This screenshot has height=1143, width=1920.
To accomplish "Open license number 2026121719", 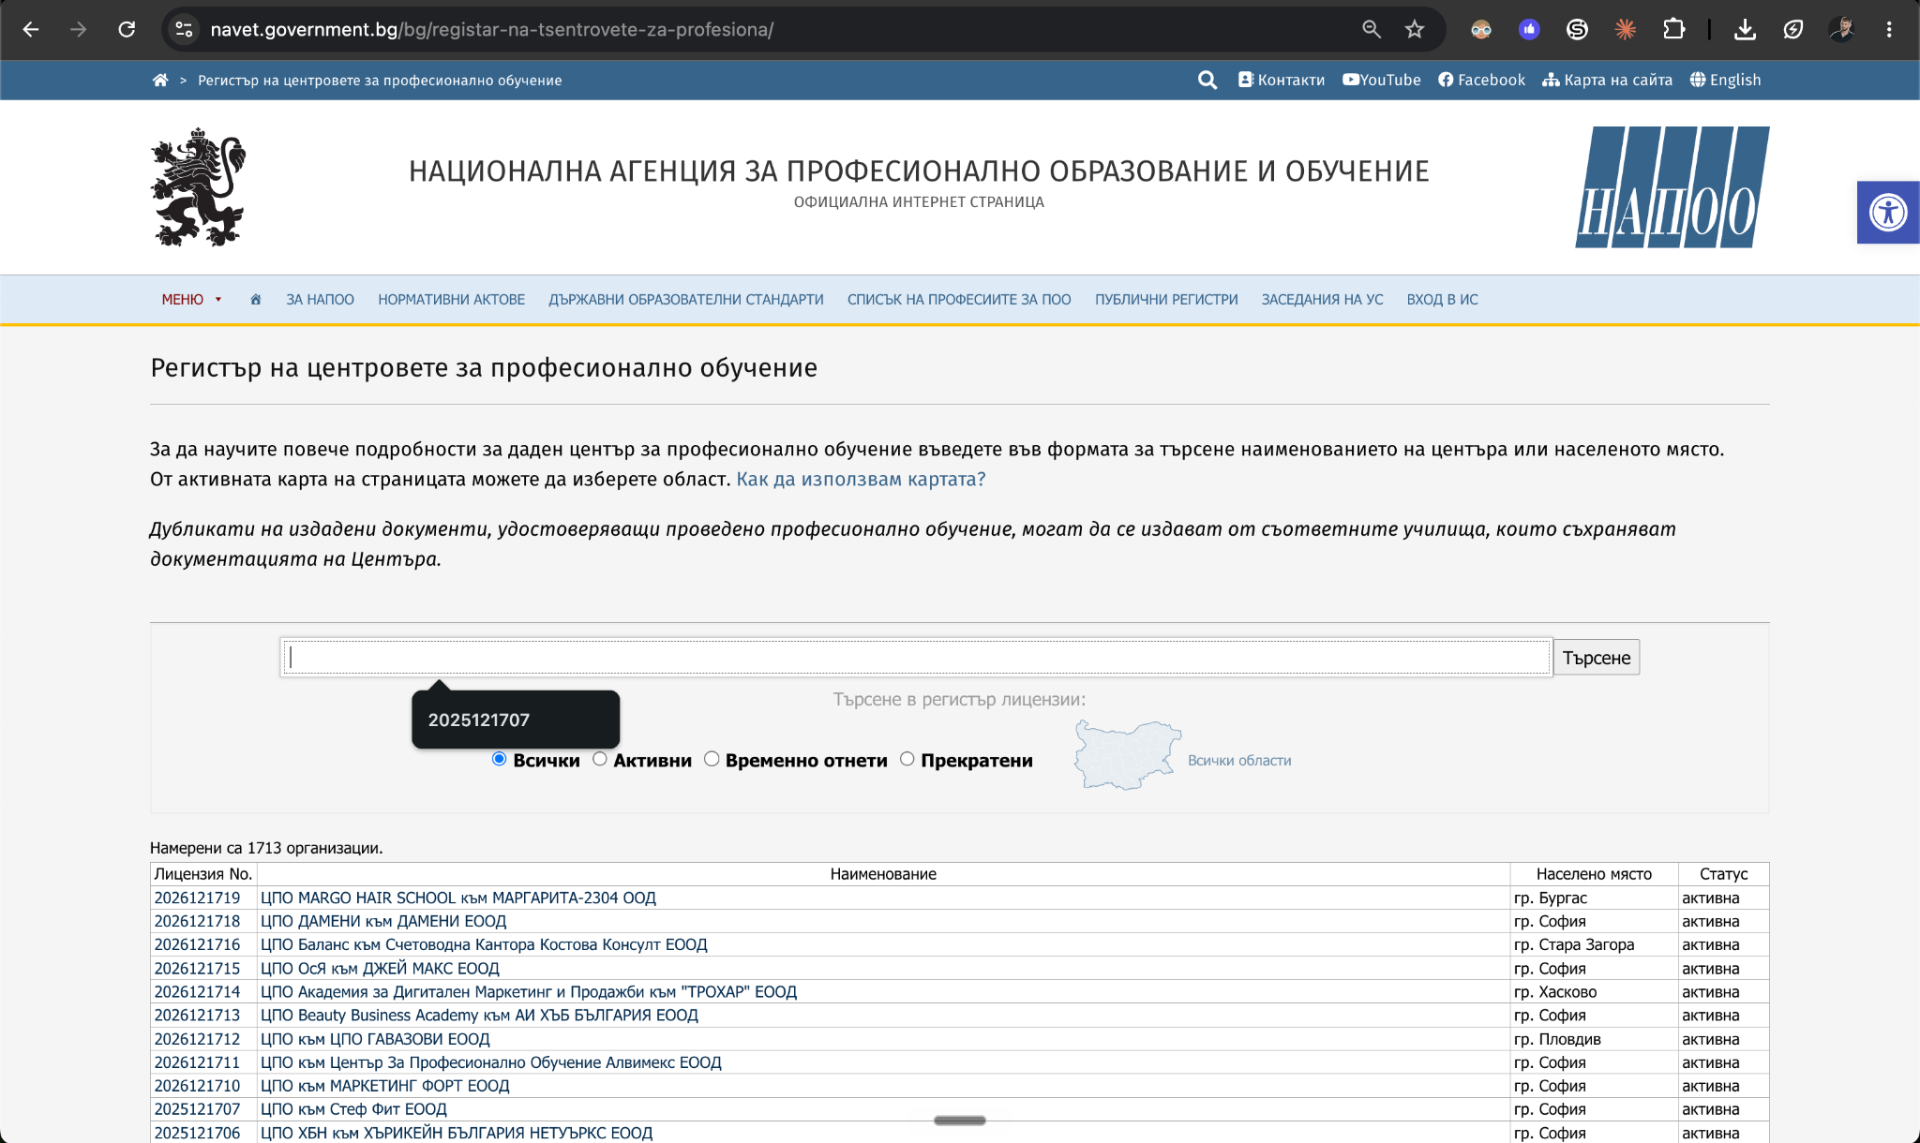I will coord(197,898).
